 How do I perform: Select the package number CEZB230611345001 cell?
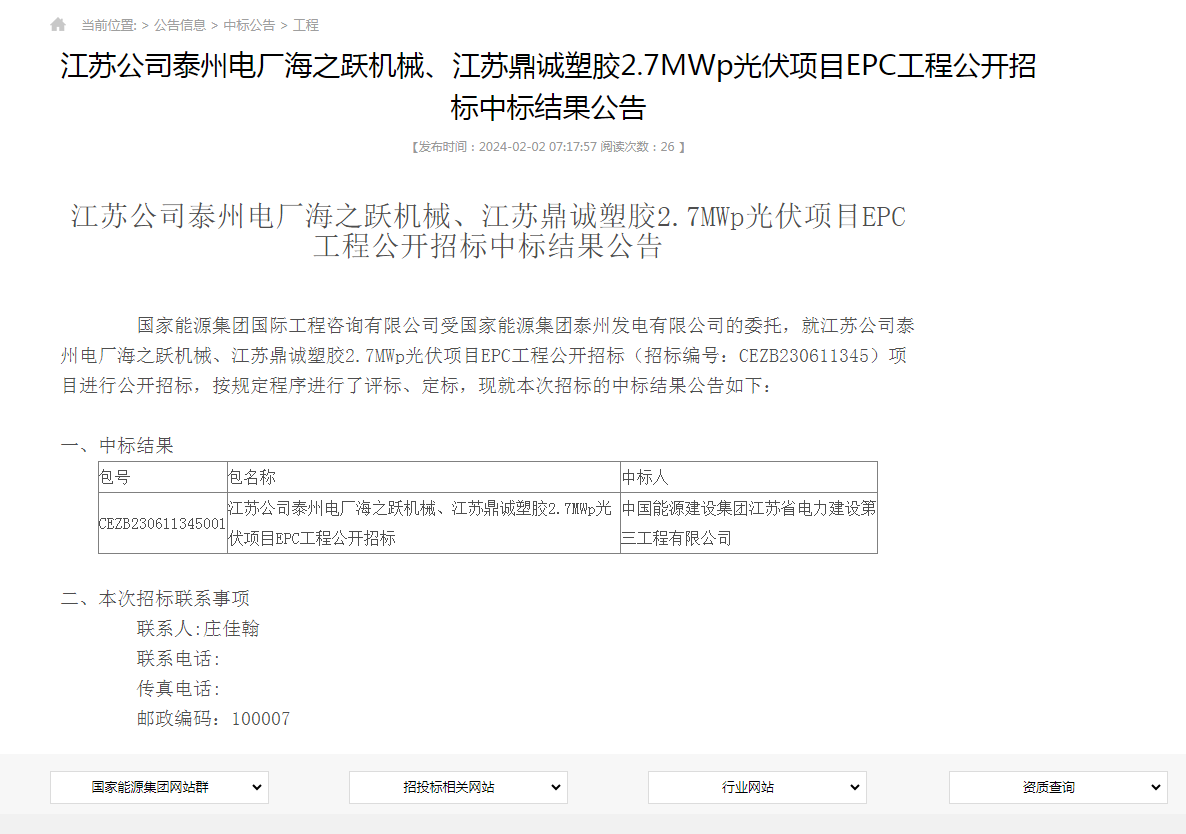pyautogui.click(x=162, y=523)
